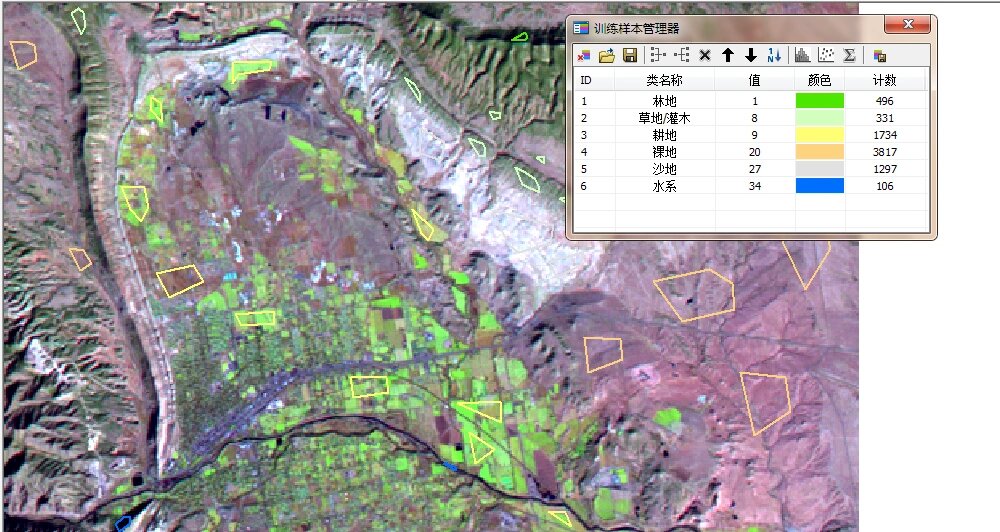Screen dimensions: 1000x532
Task: Click the 值 column header
Action: point(754,80)
